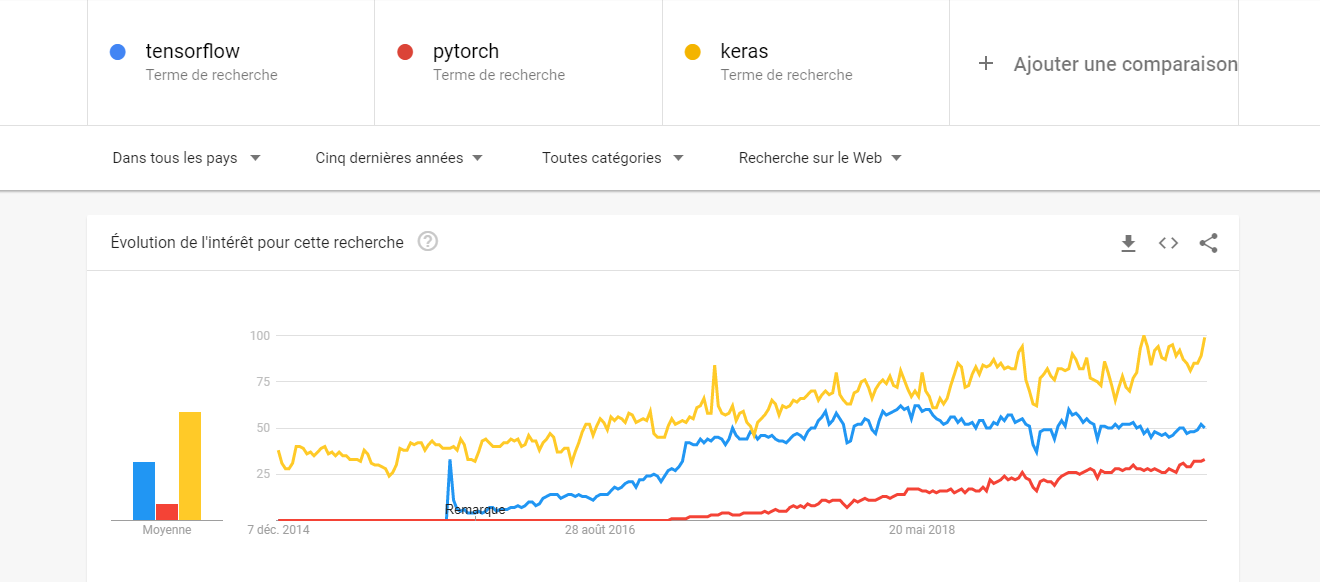1320x582 pixels.
Task: Open the "Toutes catégories" dropdown
Action: pyautogui.click(x=612, y=158)
